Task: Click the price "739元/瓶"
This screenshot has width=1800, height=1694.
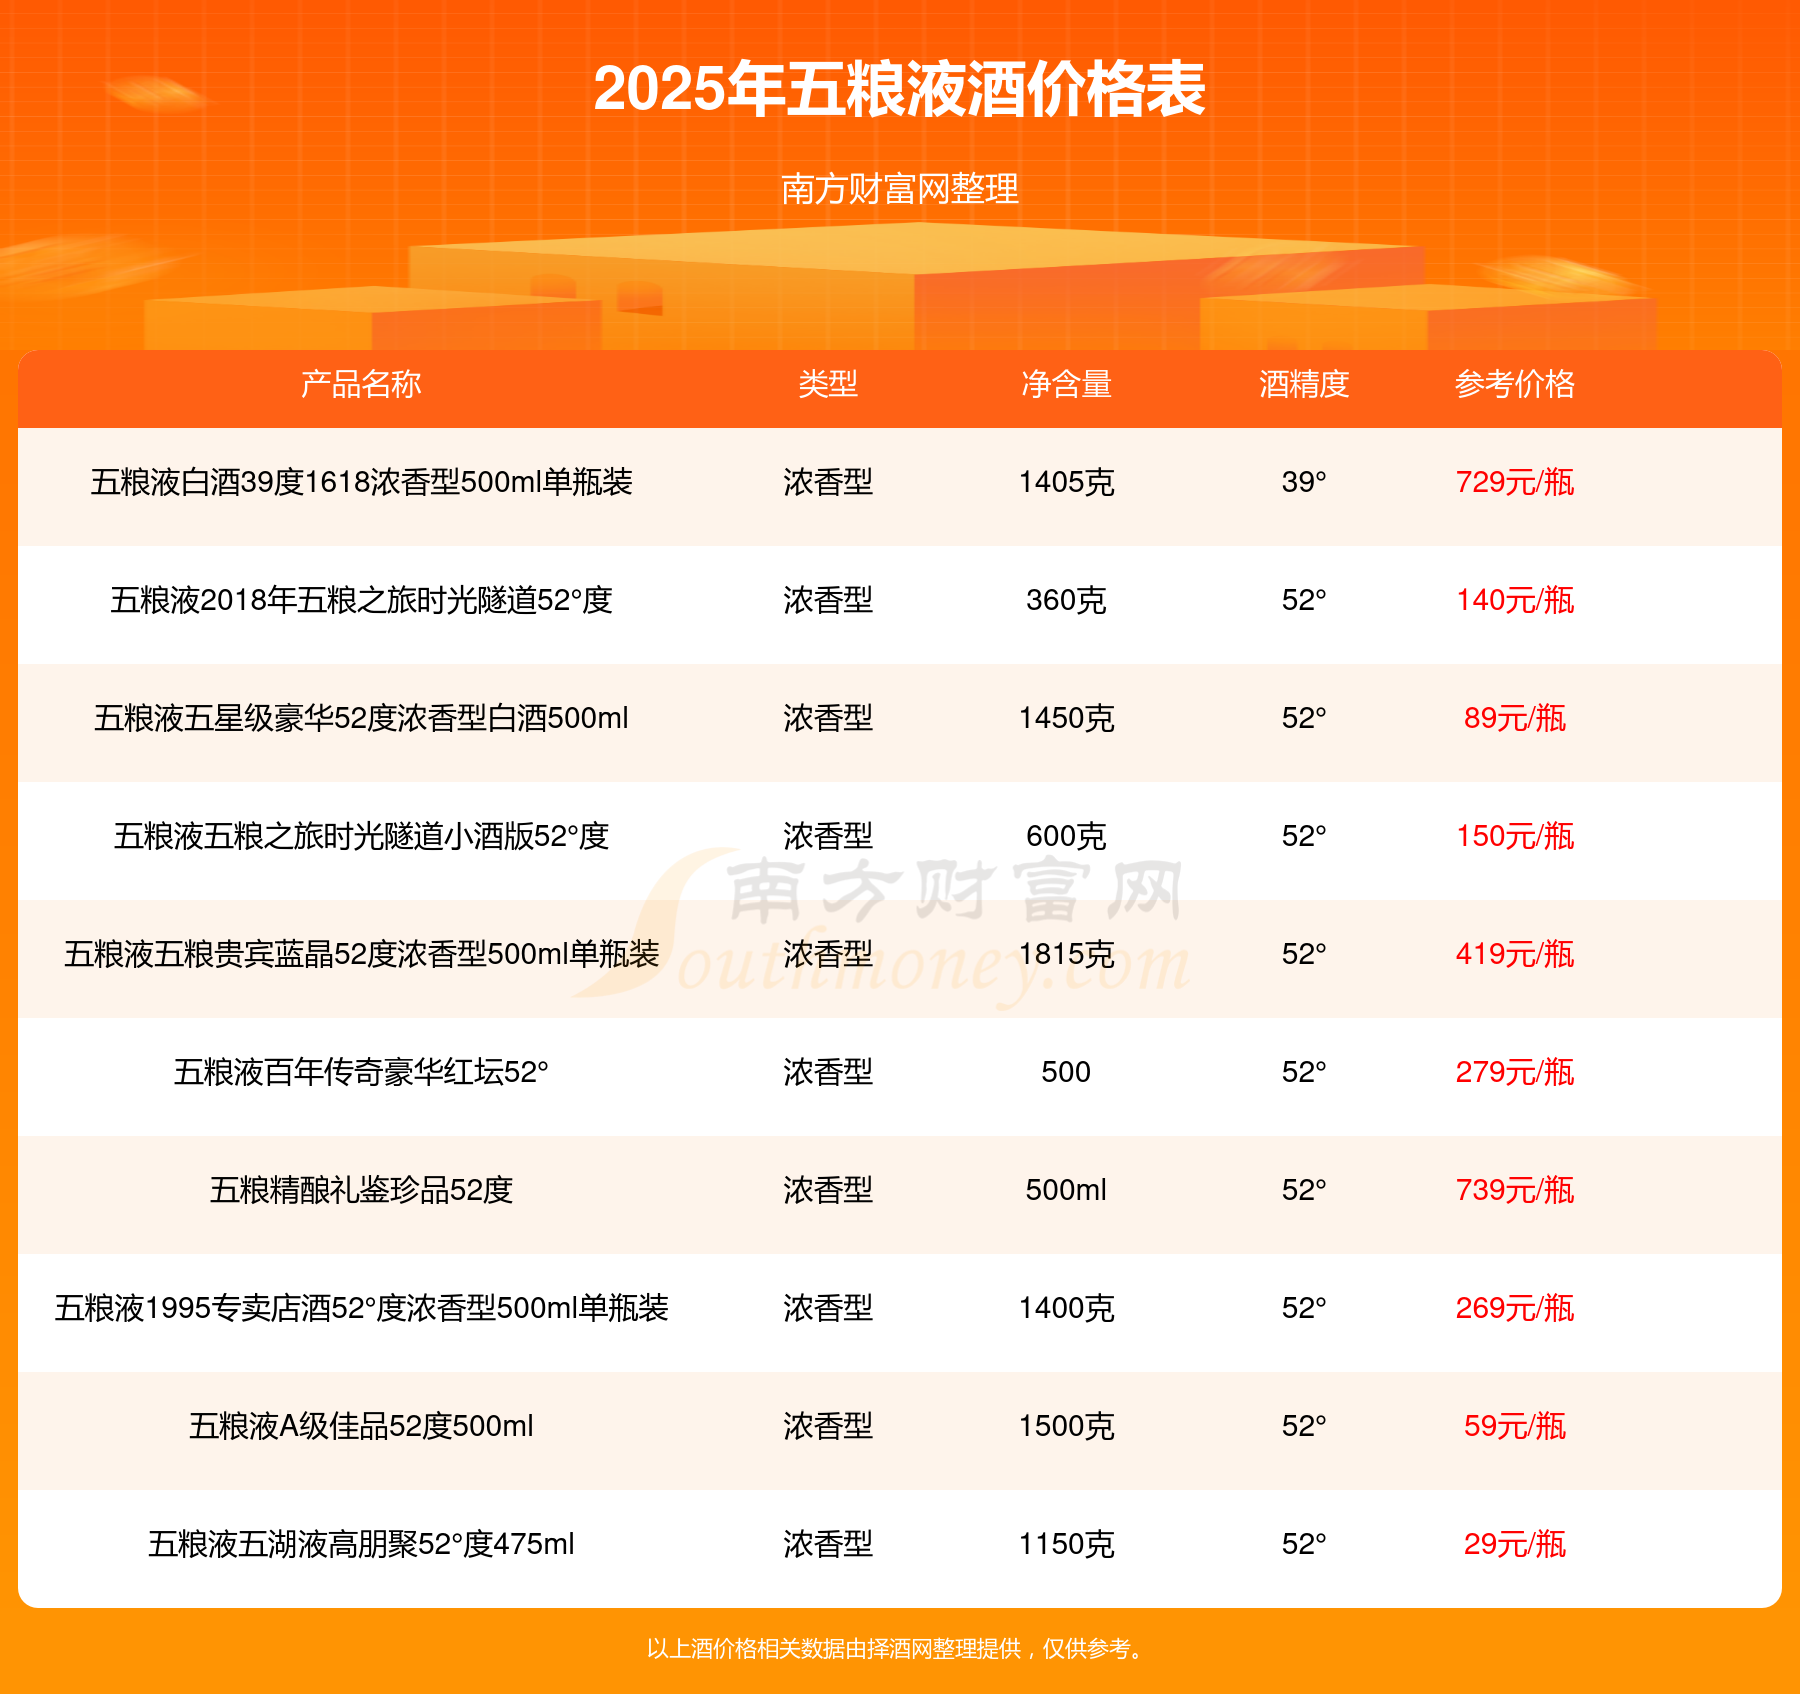Action: pos(1515,1190)
